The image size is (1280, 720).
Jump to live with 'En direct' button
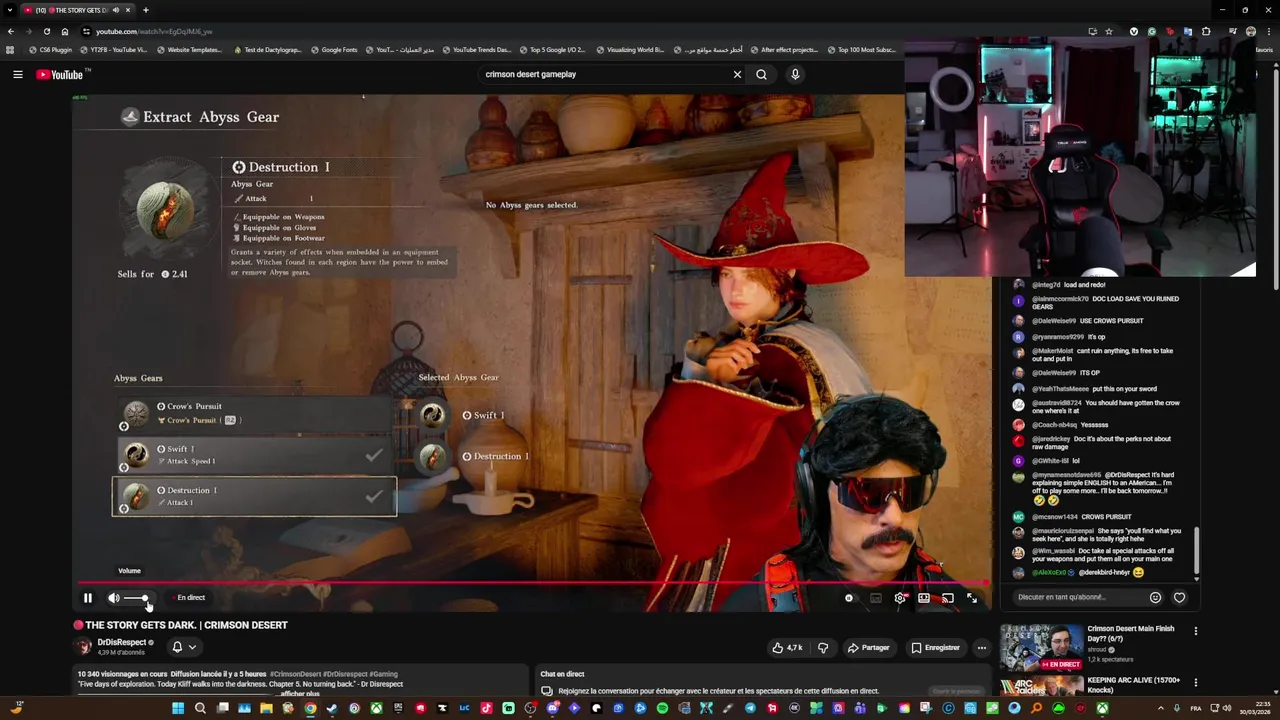point(187,598)
